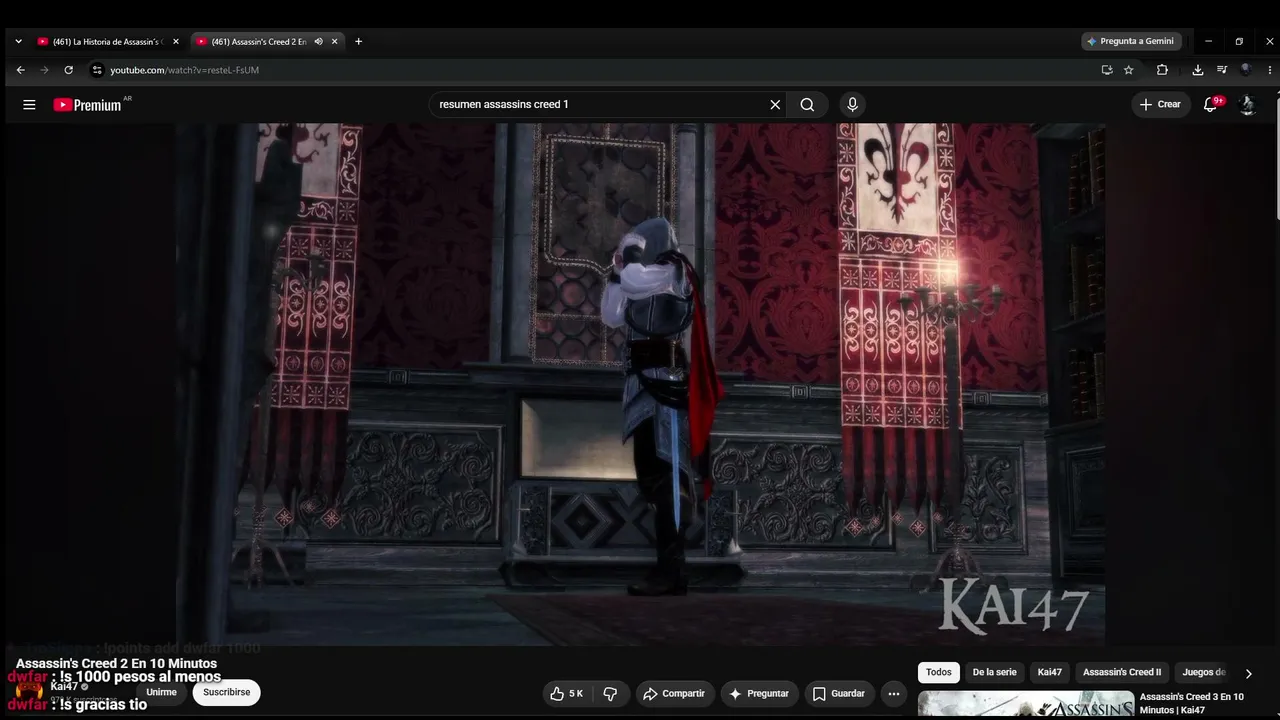
Task: Open the YouTube notifications bell
Action: 1211,104
